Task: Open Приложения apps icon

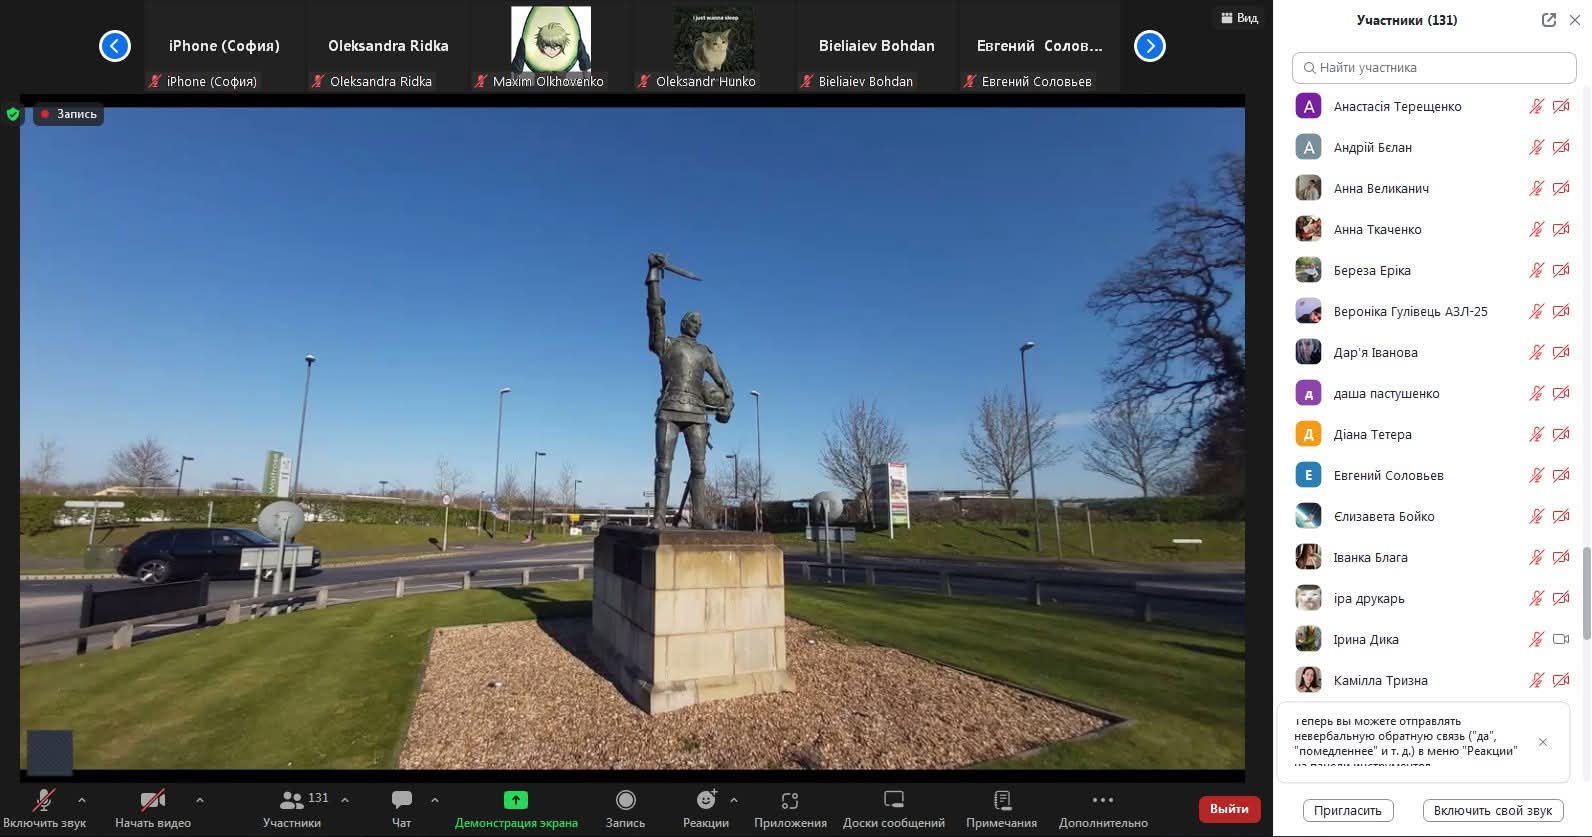Action: [x=790, y=800]
